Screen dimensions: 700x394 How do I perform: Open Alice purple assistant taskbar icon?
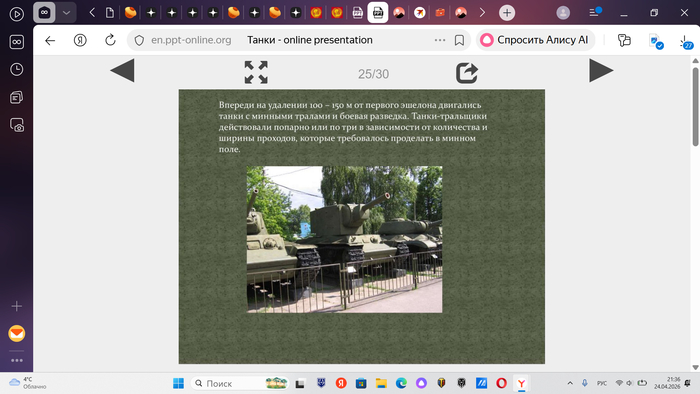pos(421,383)
